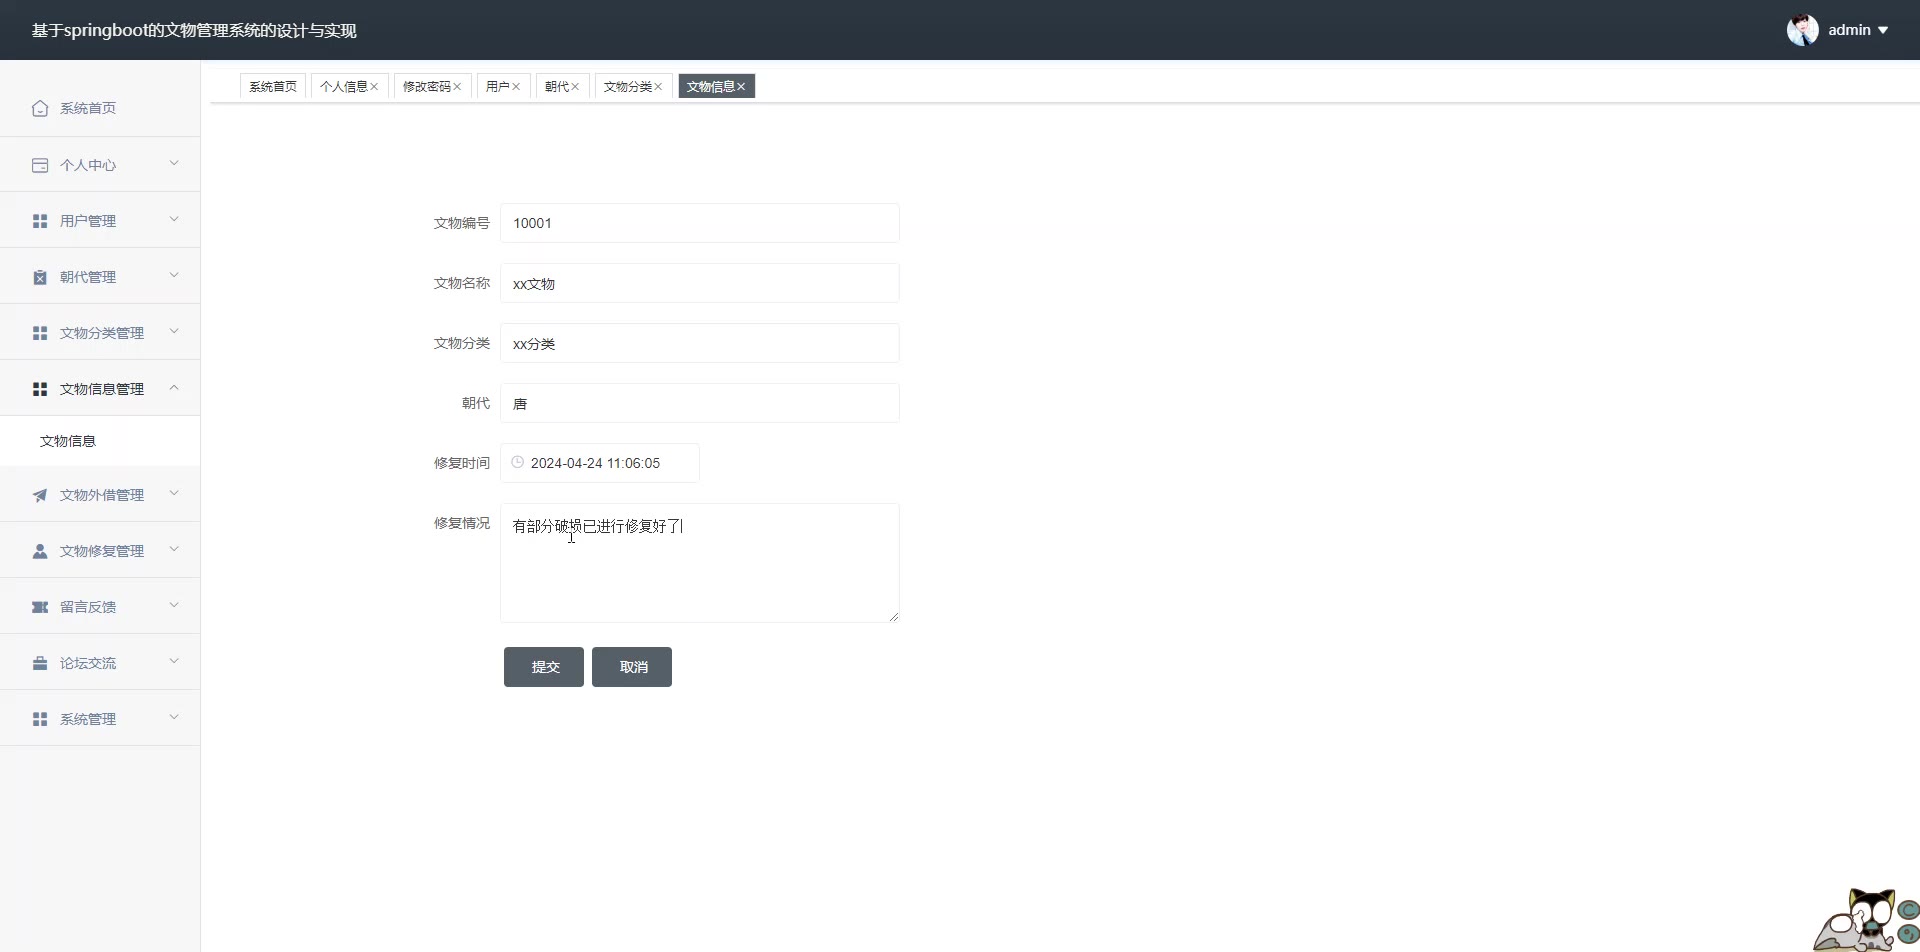Click the 文物信息管理 grid icon
Viewport: 1920px width, 952px height.
(x=40, y=389)
